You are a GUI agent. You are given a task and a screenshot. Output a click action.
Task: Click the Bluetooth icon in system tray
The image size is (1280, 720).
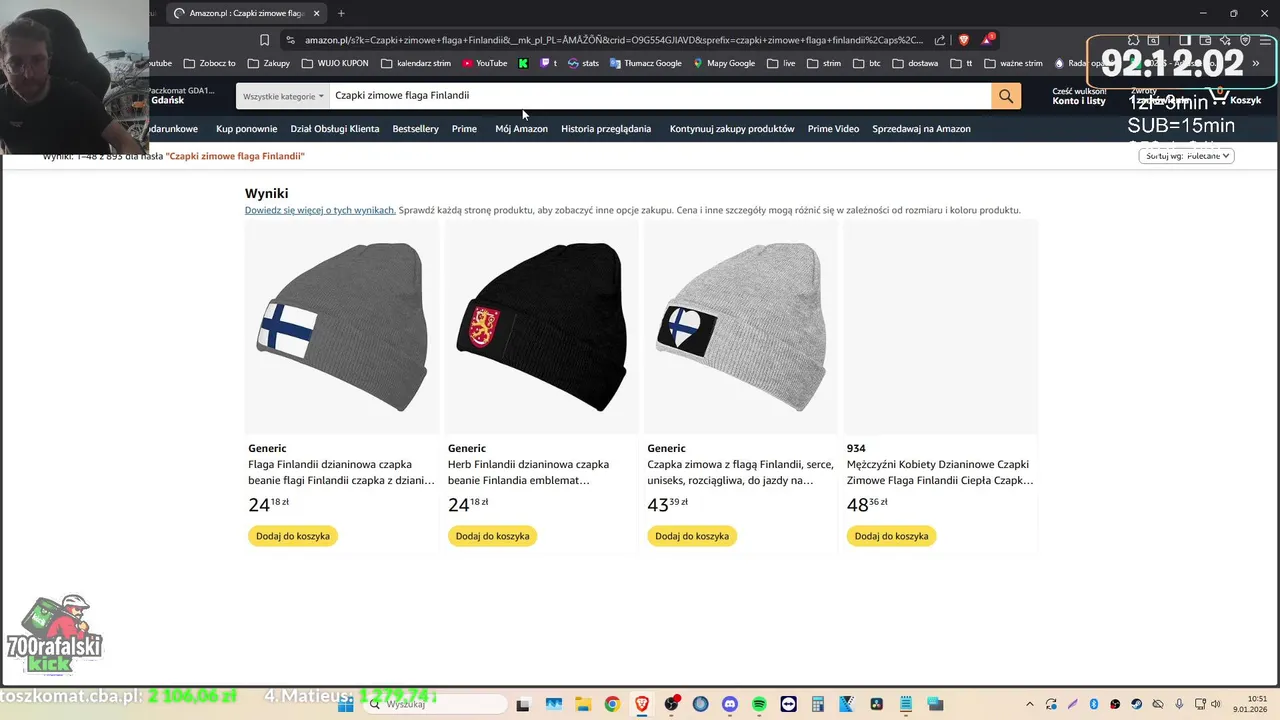[1094, 704]
